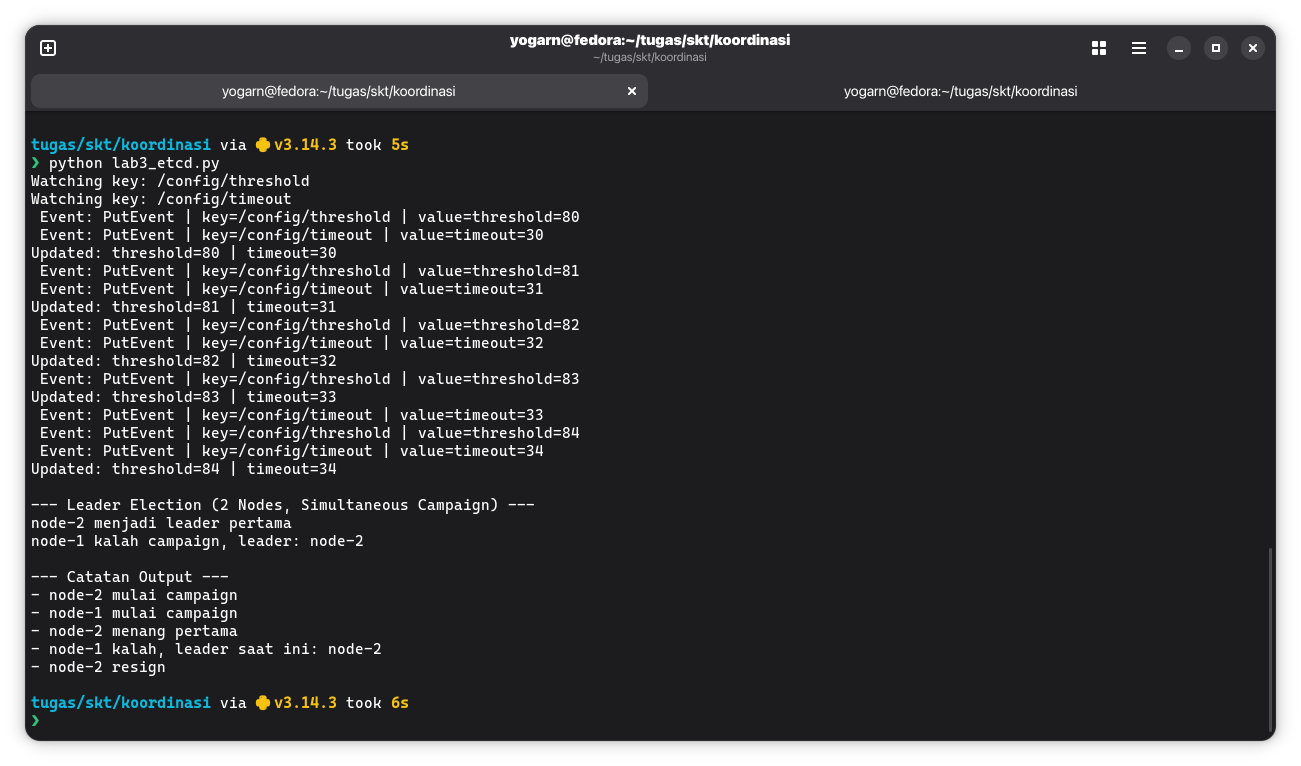Click the event line with value=timeout=30
Viewport: 1301px width, 766px height.
pos(292,235)
